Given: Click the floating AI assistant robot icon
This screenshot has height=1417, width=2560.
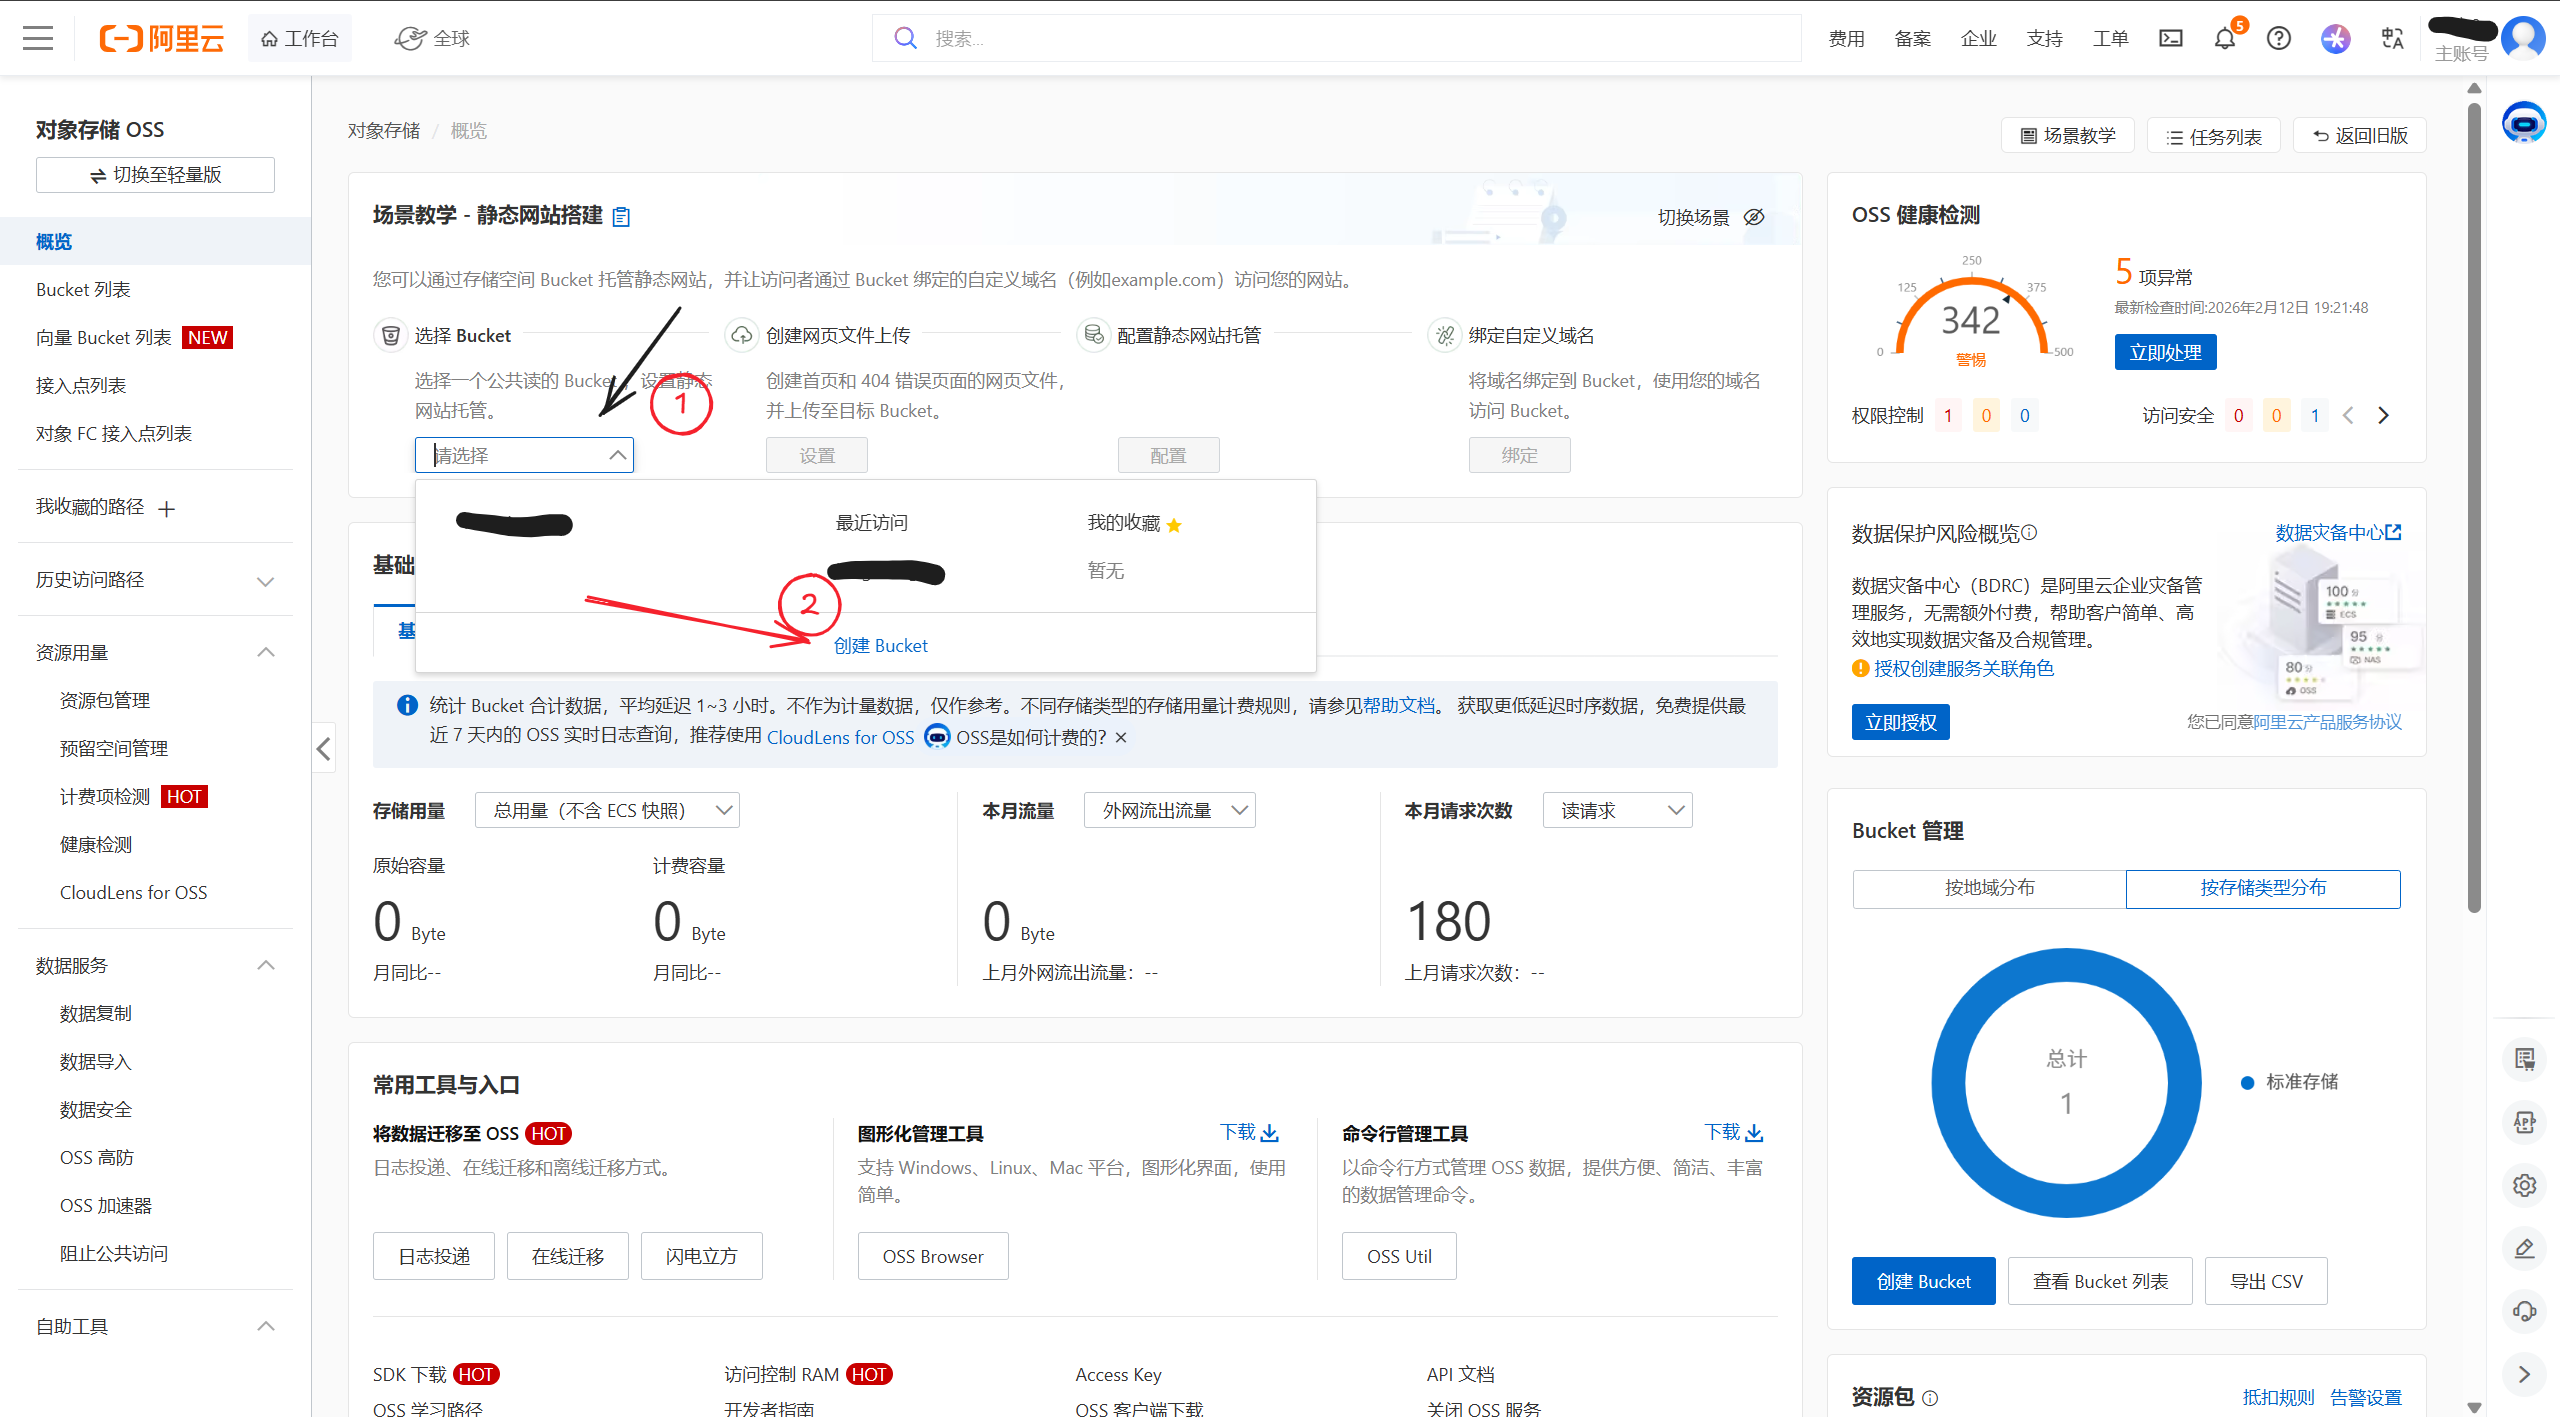Looking at the screenshot, I should point(2523,123).
